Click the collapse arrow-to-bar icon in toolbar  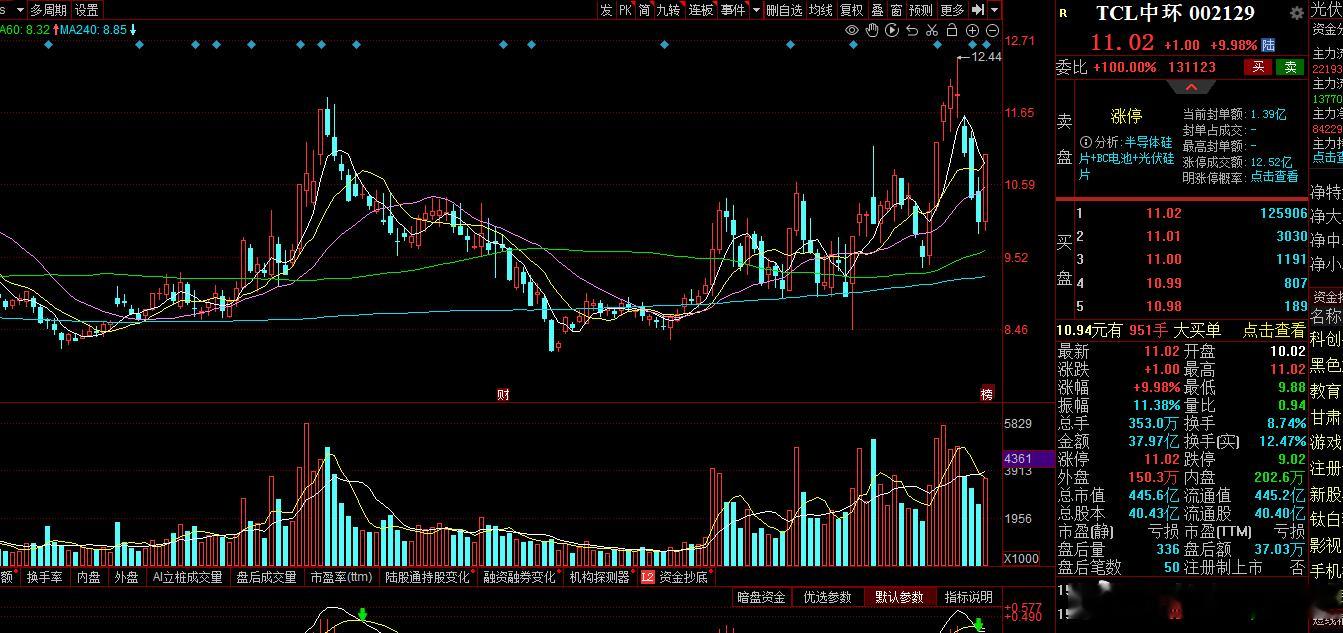pos(977,9)
